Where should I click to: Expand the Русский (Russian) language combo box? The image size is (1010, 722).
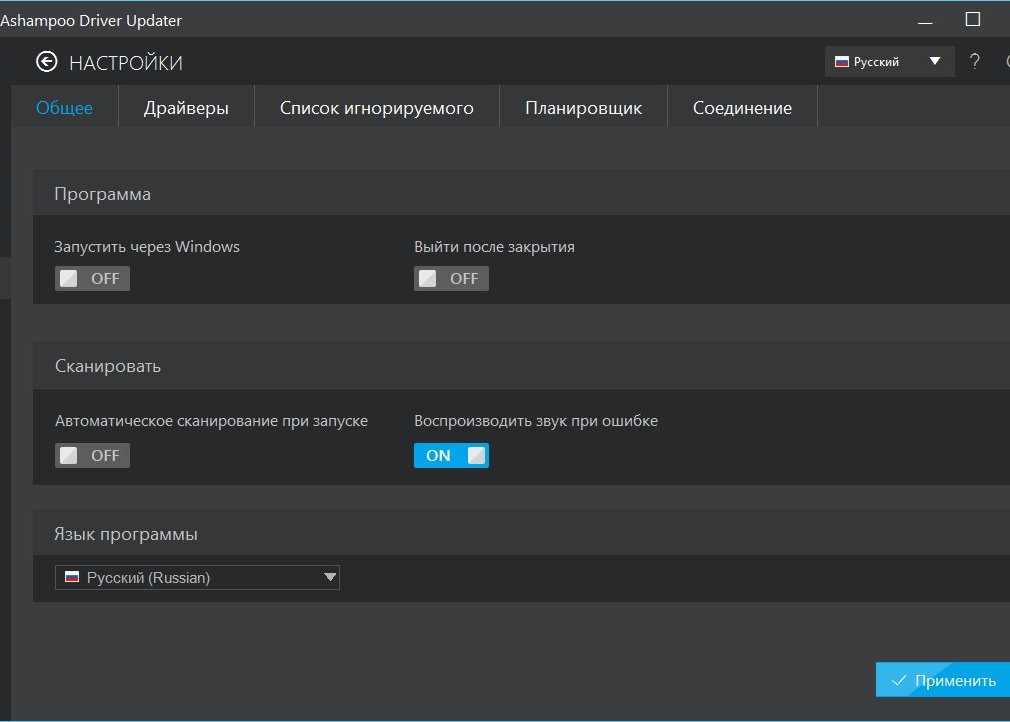tap(197, 578)
